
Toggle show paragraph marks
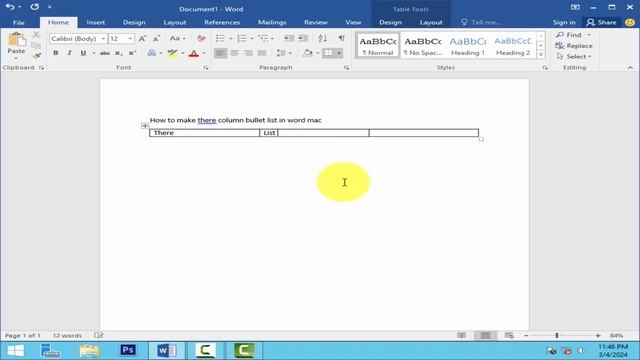341,38
